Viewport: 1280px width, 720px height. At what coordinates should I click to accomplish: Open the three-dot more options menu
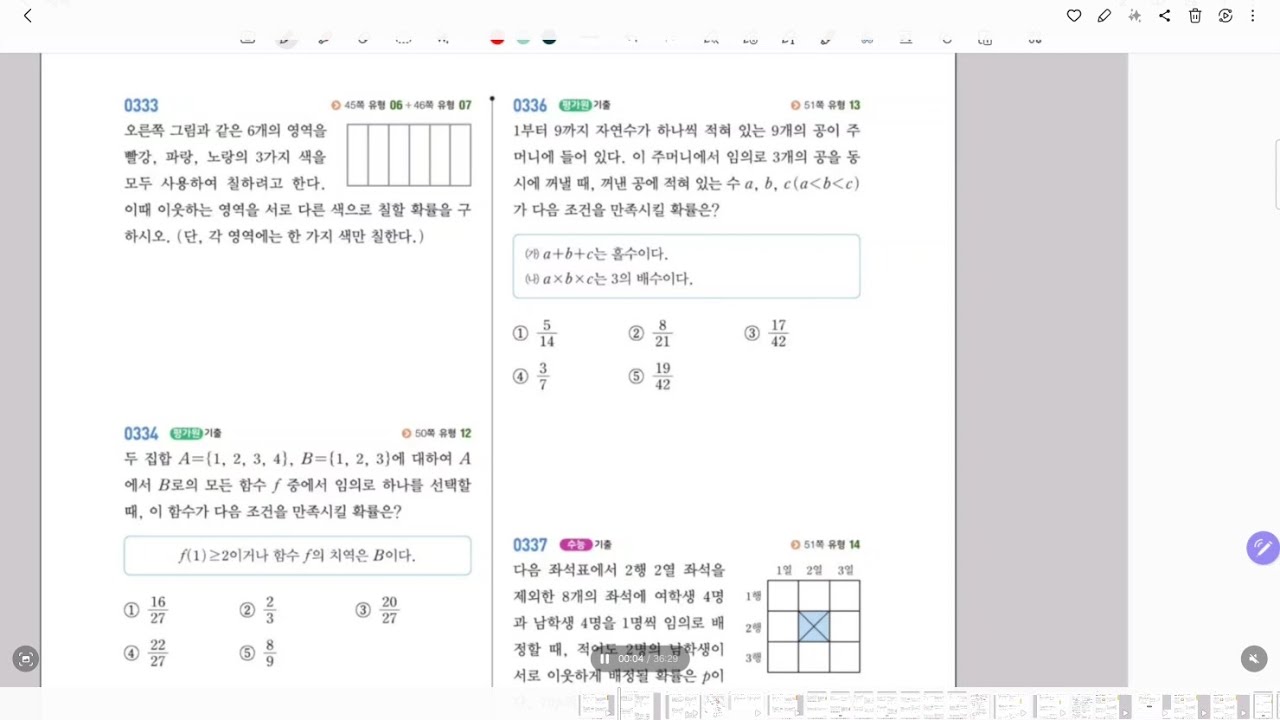[x=1255, y=15]
